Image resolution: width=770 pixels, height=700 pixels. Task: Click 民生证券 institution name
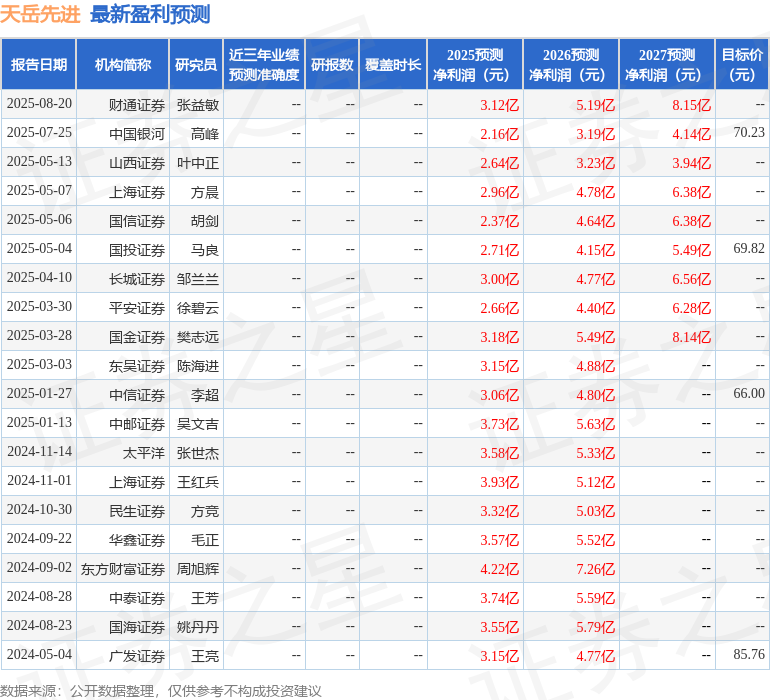point(137,511)
